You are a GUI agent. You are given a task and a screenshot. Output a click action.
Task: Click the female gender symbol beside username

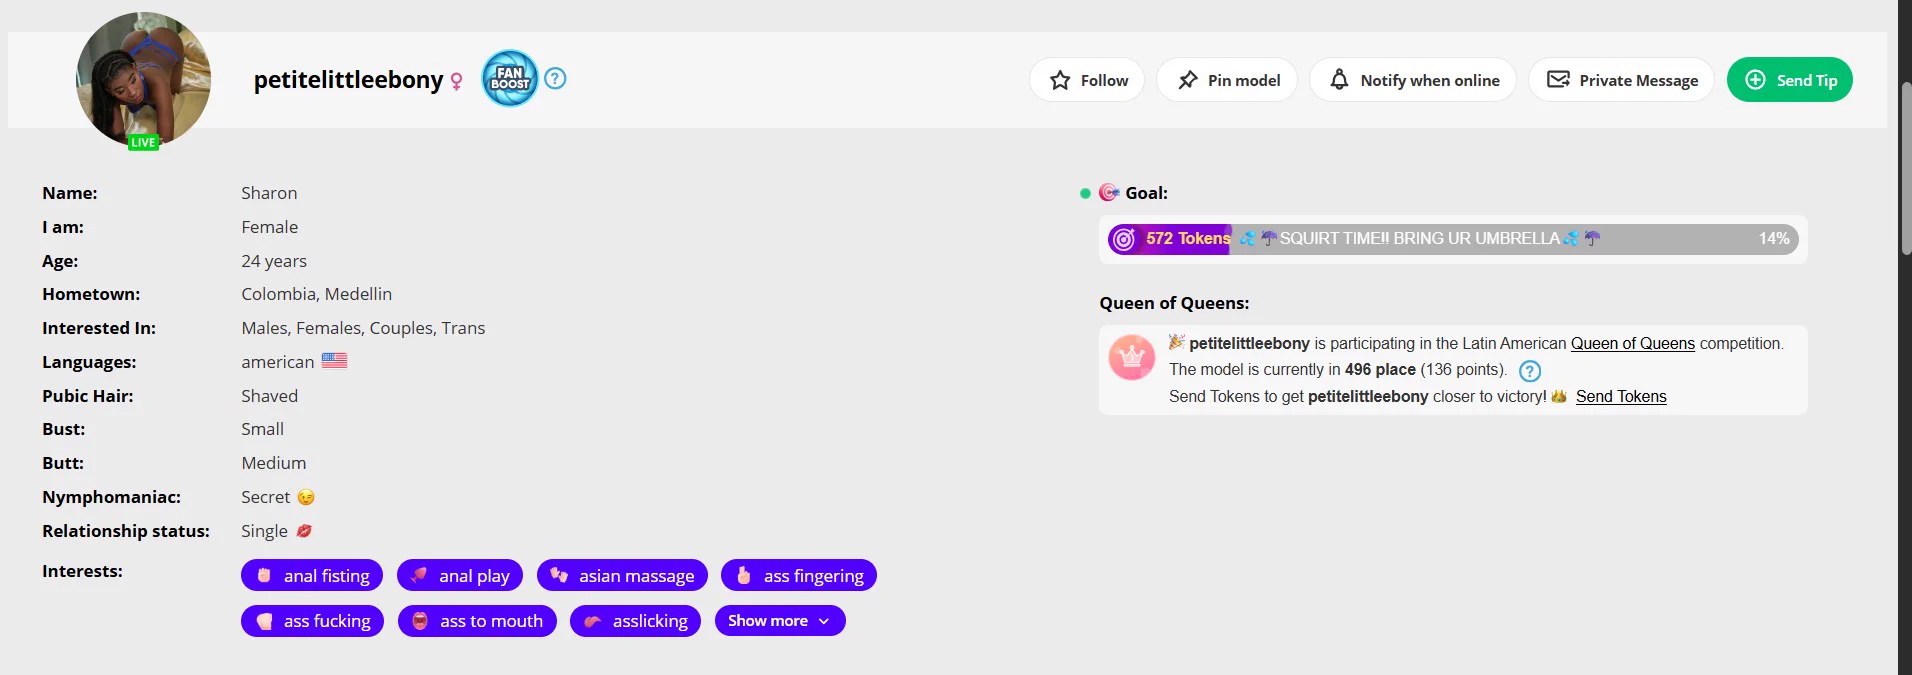click(x=456, y=81)
